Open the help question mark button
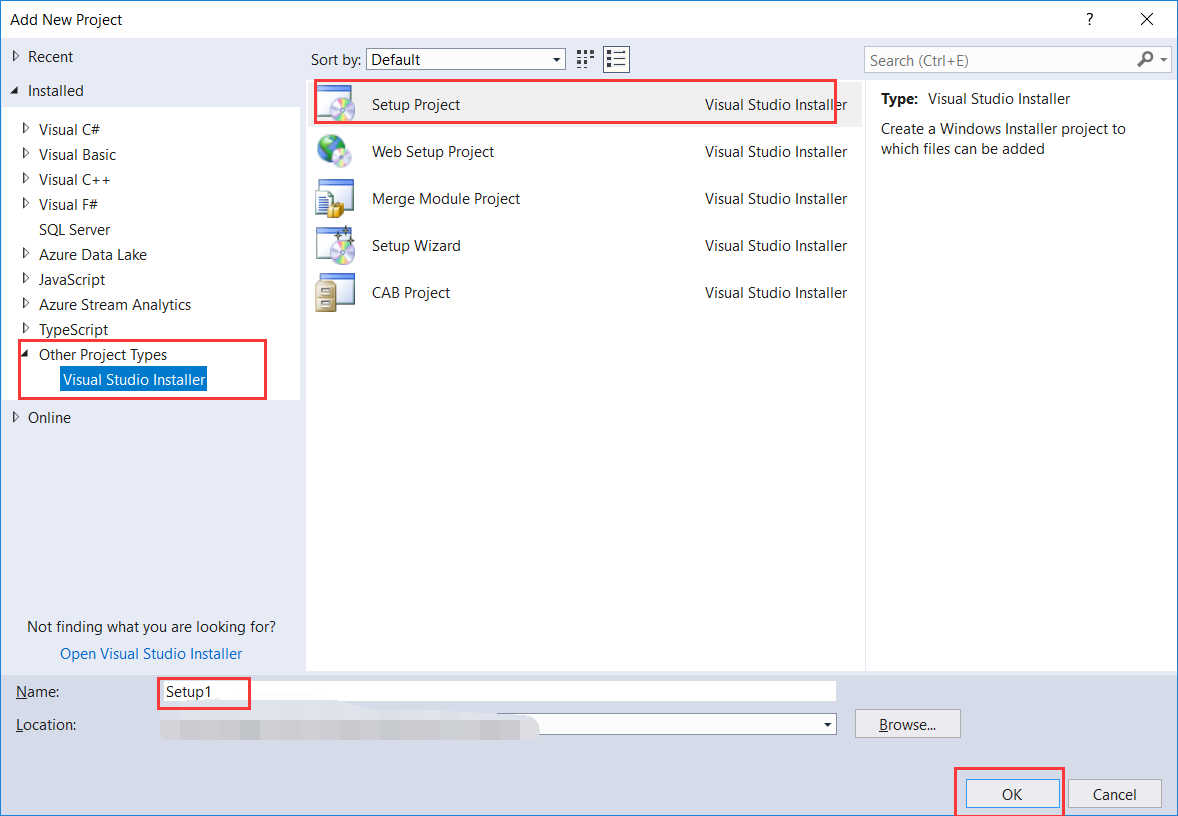 pyautogui.click(x=1089, y=20)
